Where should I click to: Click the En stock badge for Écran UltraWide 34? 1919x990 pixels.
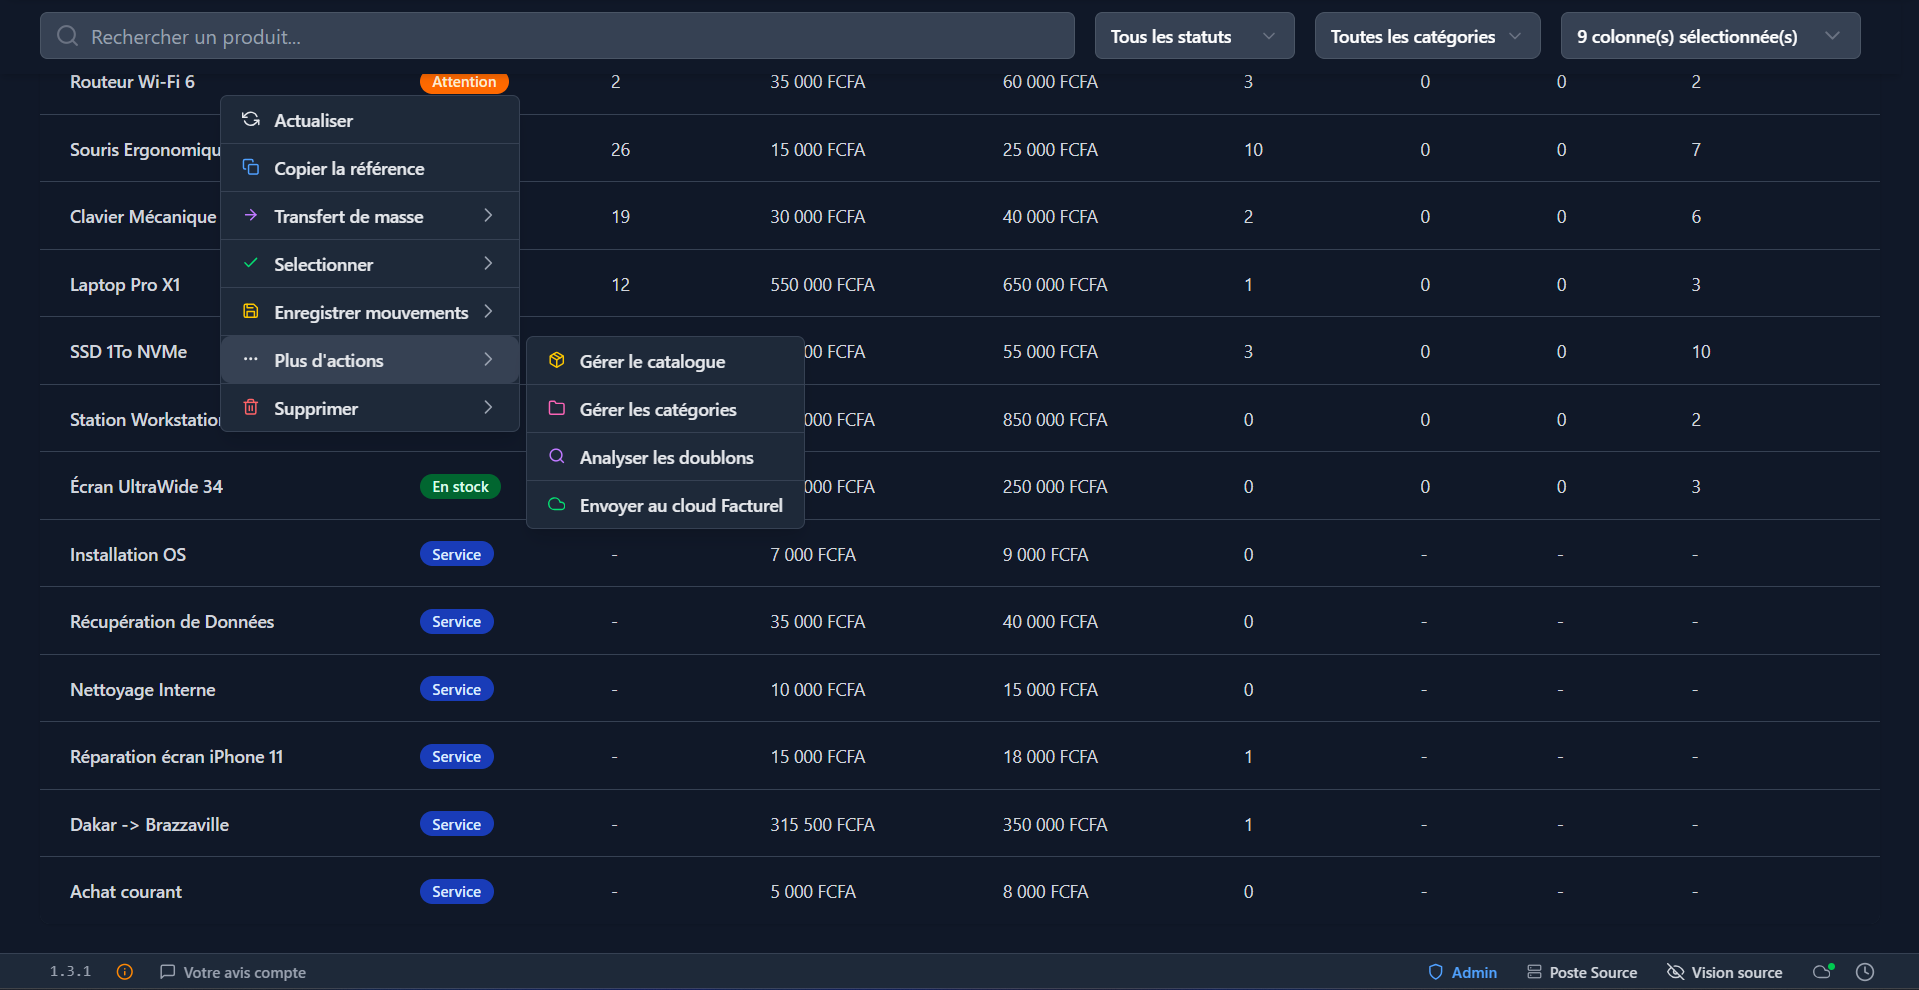point(460,487)
